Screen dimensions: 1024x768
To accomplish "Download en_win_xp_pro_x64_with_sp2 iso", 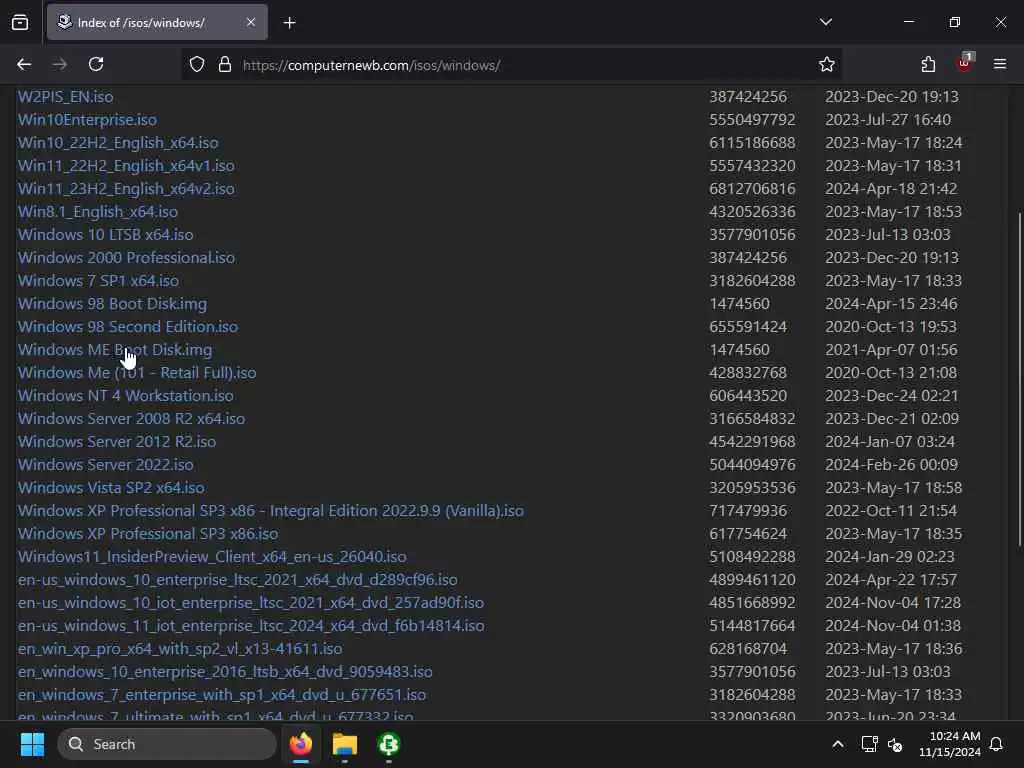I will click(x=180, y=648).
